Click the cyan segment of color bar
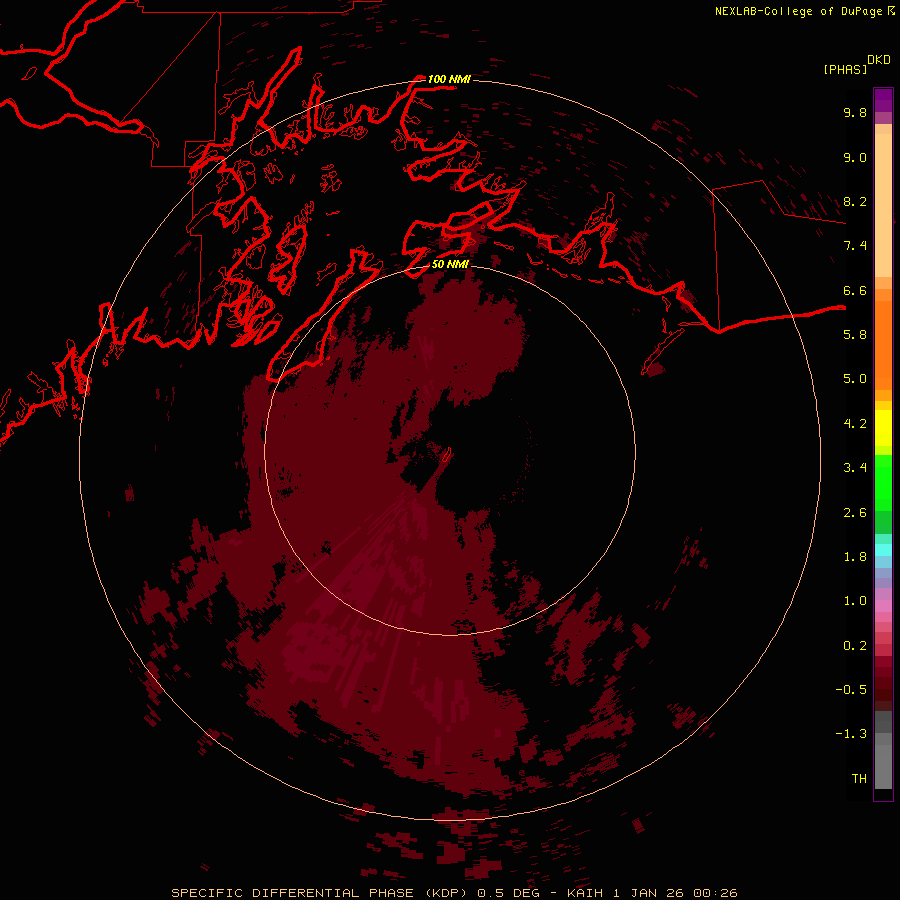Screen dimensions: 900x900 click(x=883, y=550)
